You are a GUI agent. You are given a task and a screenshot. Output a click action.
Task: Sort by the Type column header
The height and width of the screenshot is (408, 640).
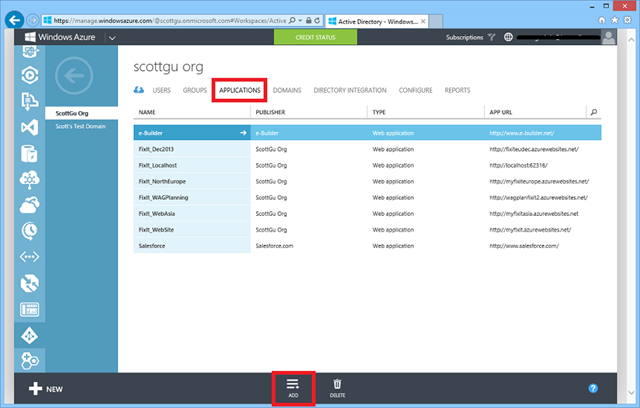point(379,112)
